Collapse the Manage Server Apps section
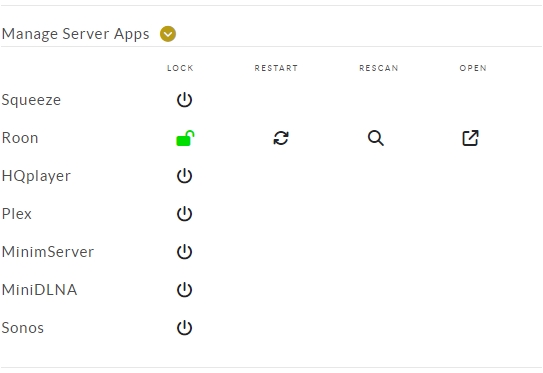This screenshot has height=373, width=543. point(168,34)
